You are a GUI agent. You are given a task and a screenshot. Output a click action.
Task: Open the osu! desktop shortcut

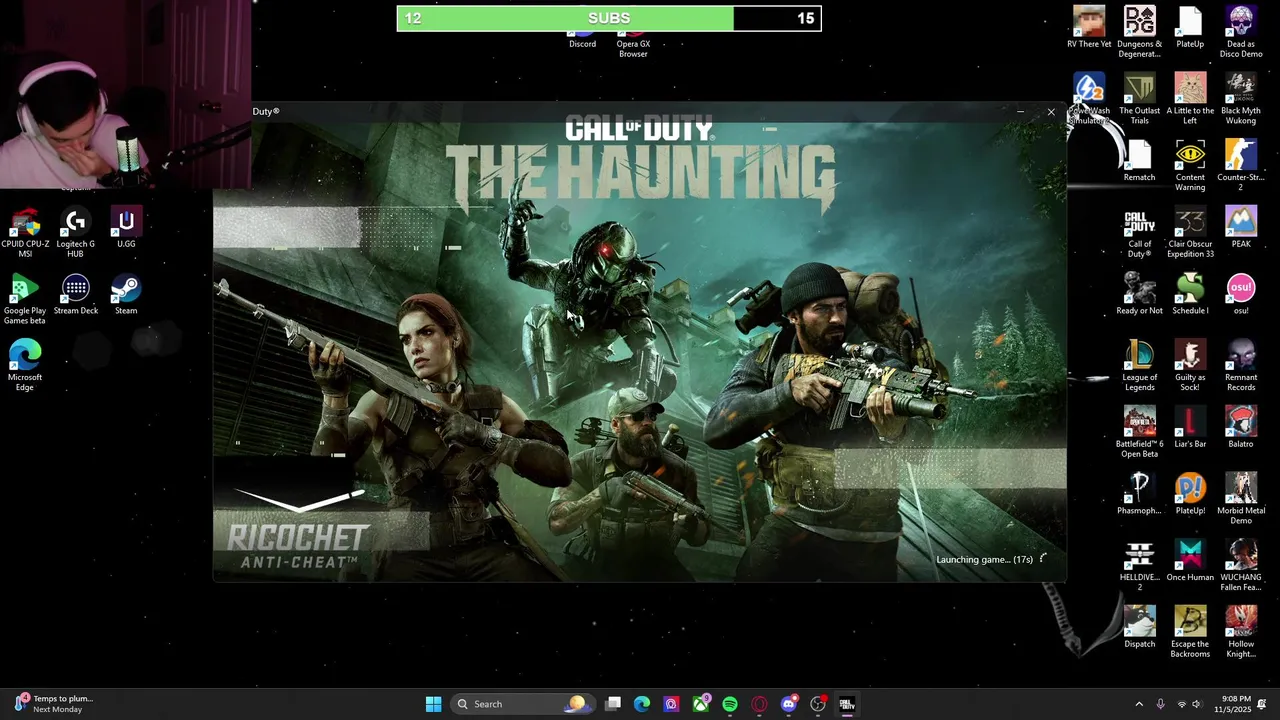[1241, 294]
